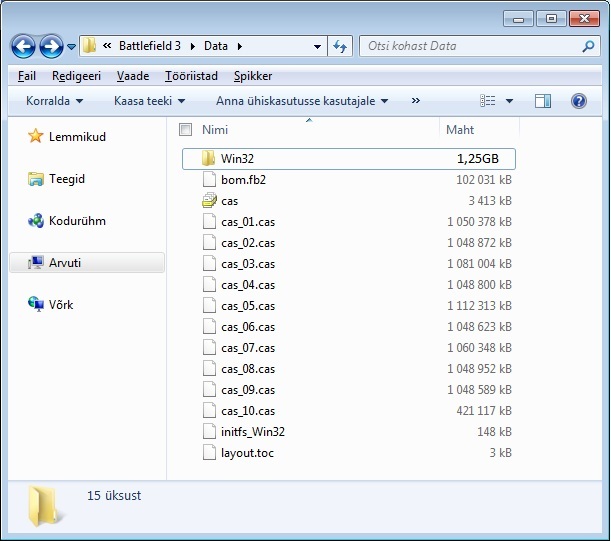Click the size value 102 031 kB
This screenshot has height=541, width=611.
(x=484, y=180)
